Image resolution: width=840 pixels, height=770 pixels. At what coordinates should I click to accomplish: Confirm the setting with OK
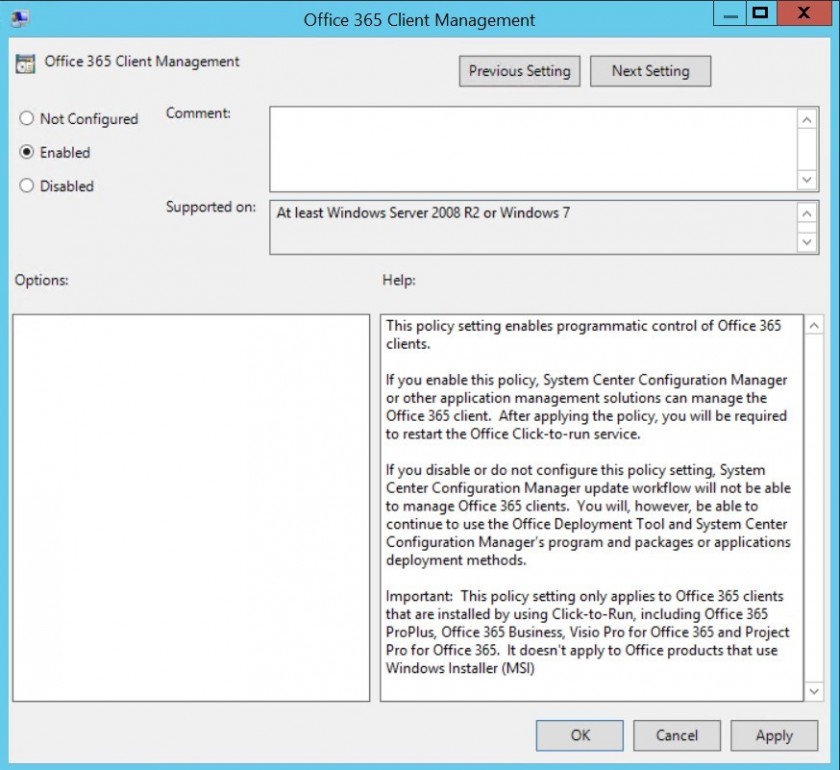[580, 735]
